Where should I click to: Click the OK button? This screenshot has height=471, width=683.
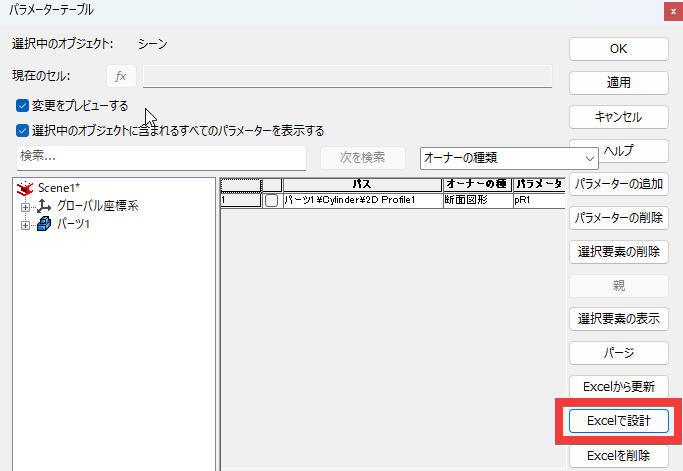coord(619,49)
